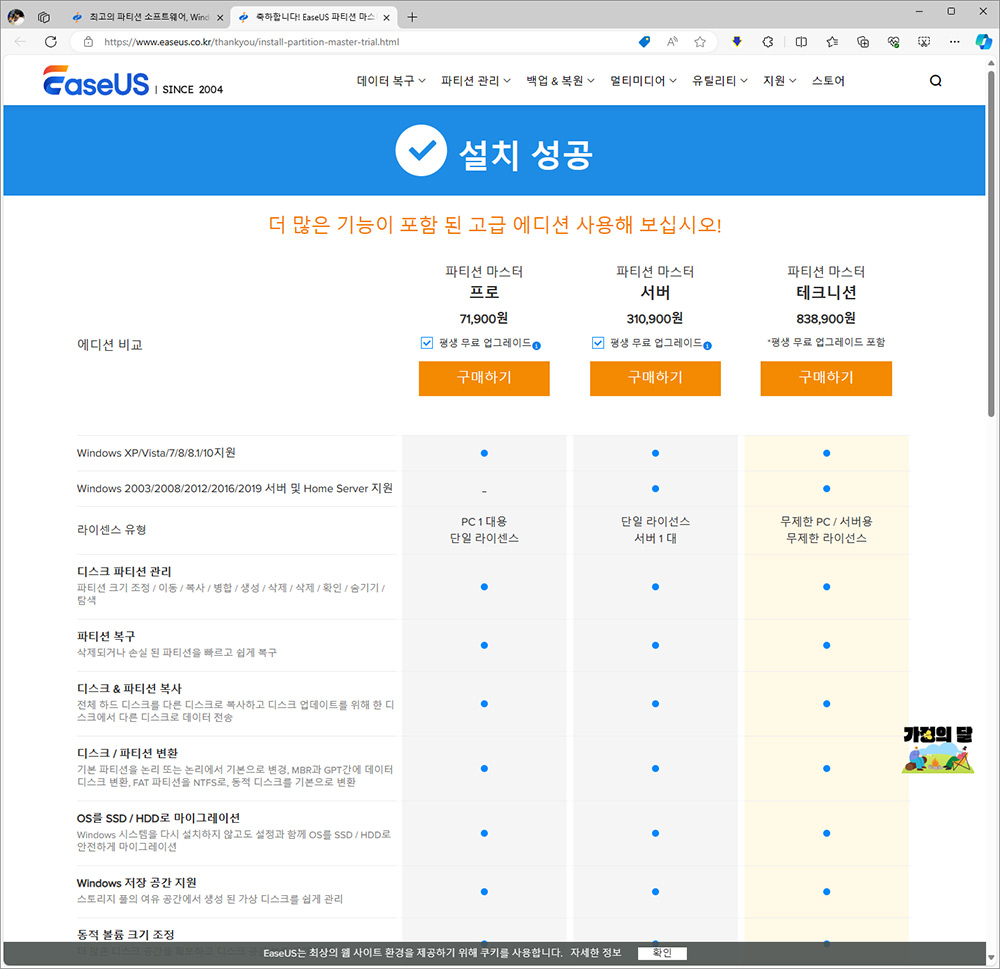
Task: Open the settings and more ellipsis menu
Action: pos(955,41)
